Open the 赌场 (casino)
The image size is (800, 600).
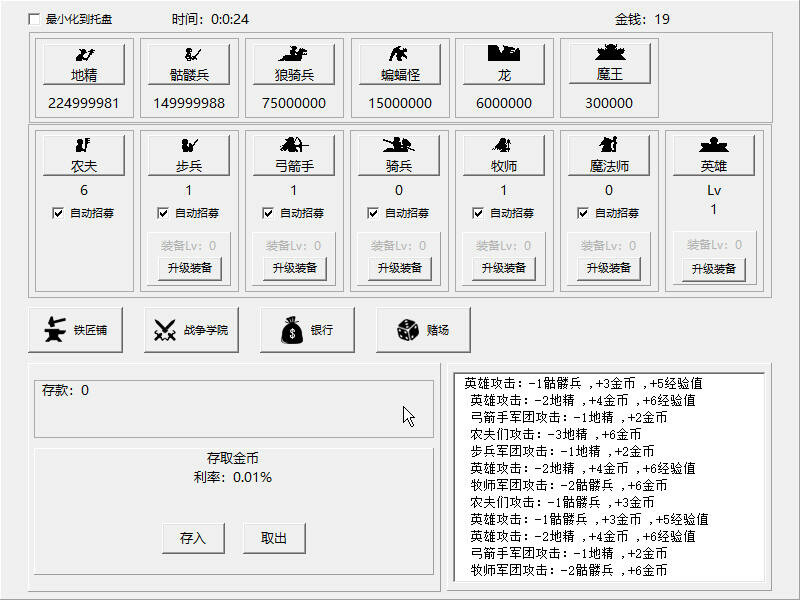click(x=423, y=331)
